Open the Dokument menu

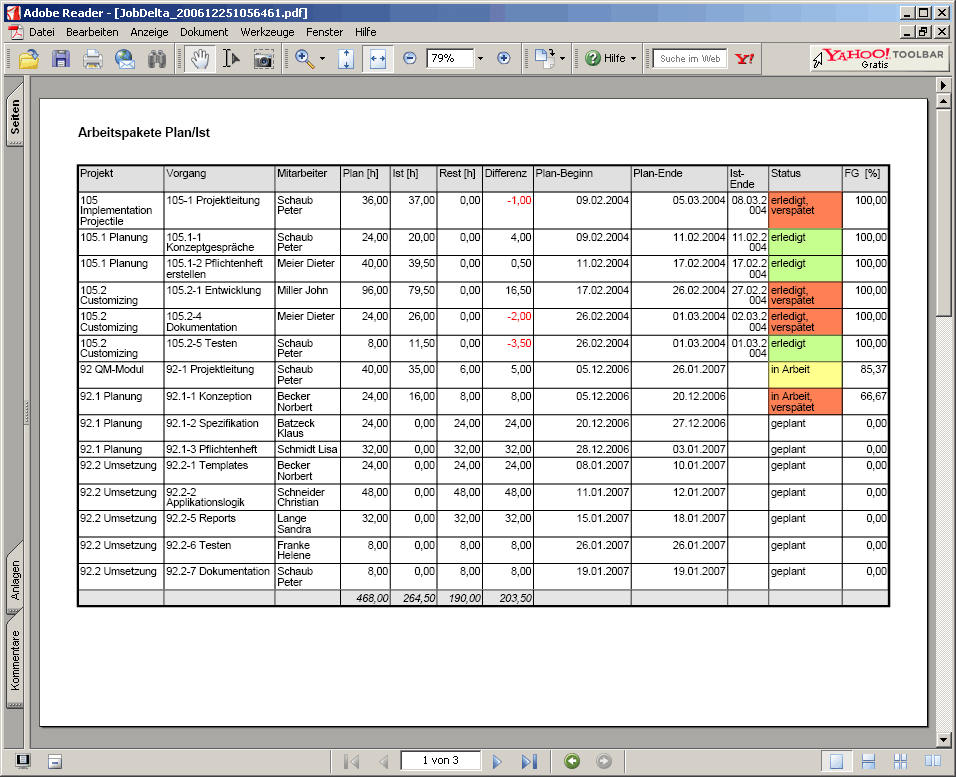pos(204,32)
